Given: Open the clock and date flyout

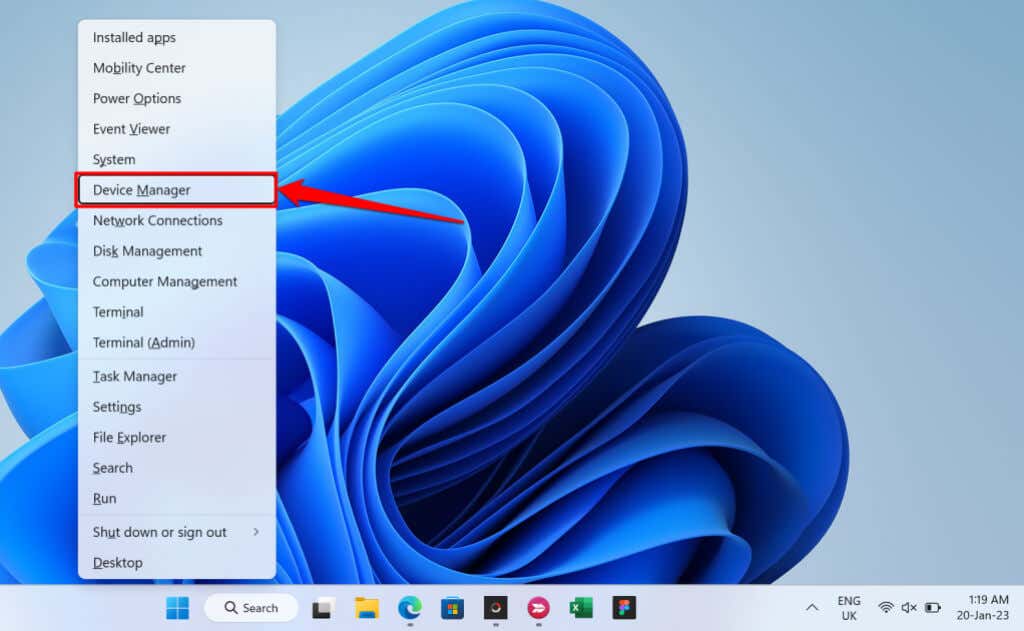Looking at the screenshot, I should (x=983, y=607).
